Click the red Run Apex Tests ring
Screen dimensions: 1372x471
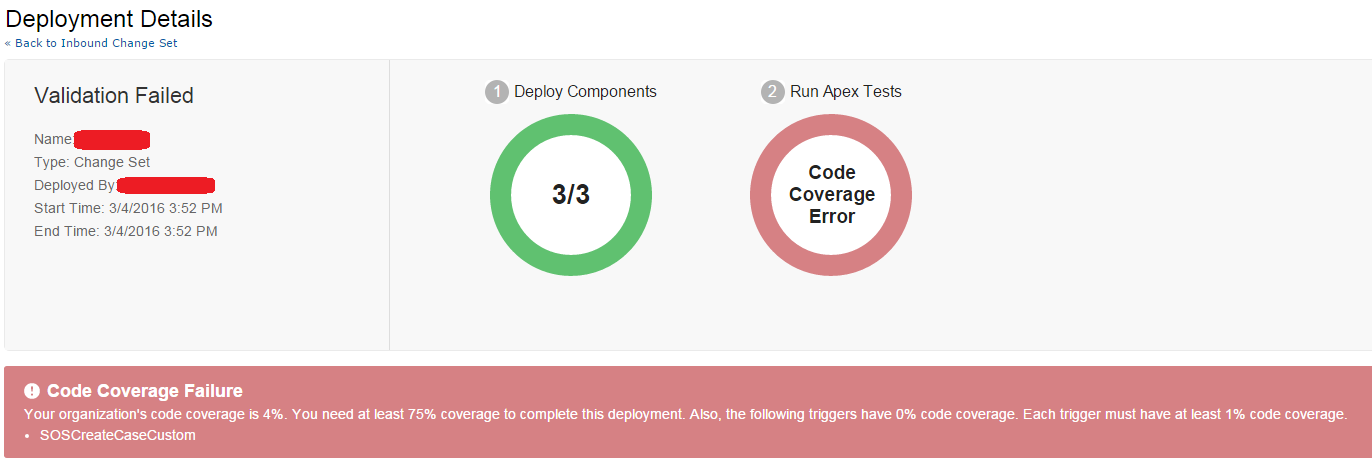coord(831,124)
